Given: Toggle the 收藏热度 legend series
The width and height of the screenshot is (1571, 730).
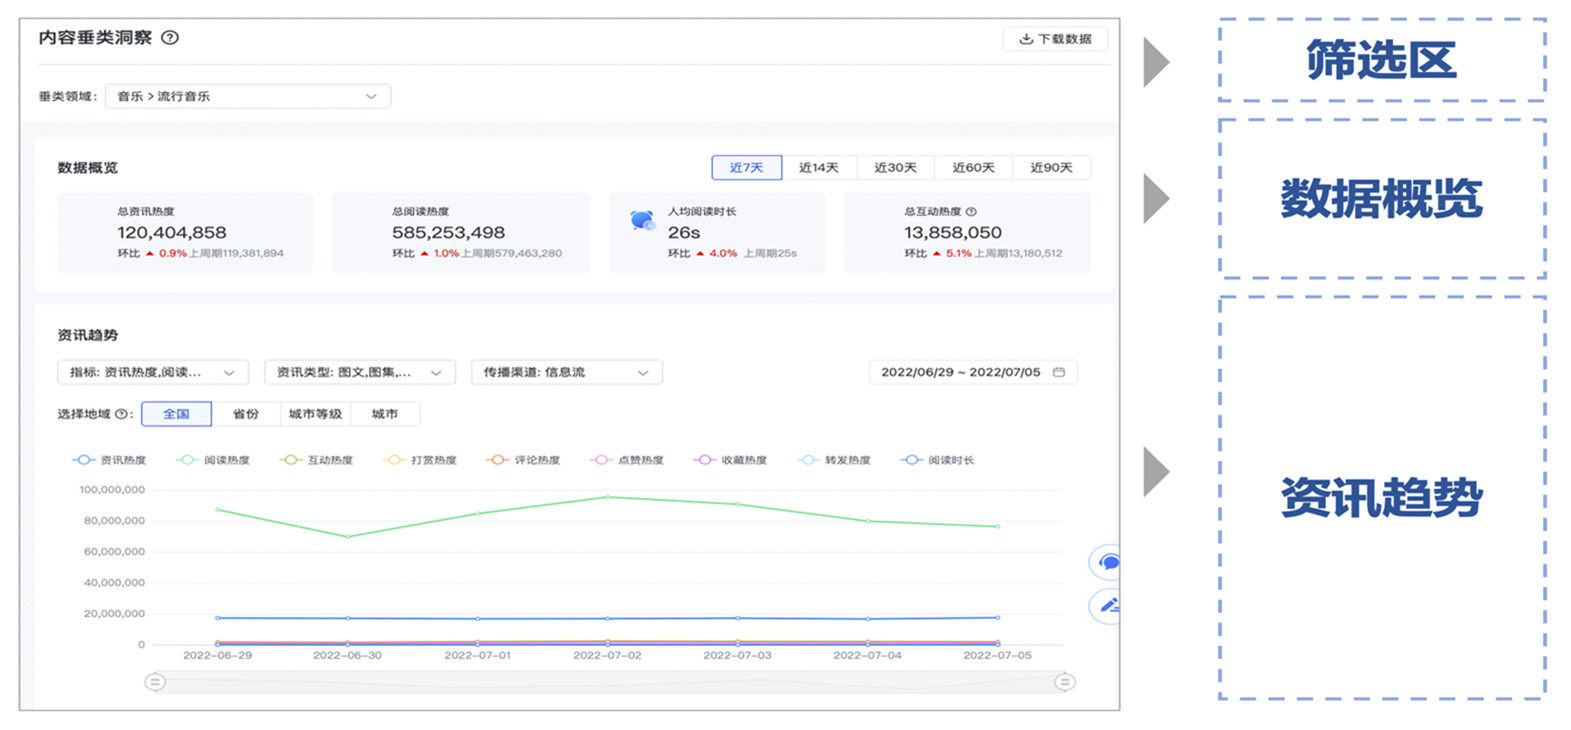Looking at the screenshot, I should pos(730,460).
